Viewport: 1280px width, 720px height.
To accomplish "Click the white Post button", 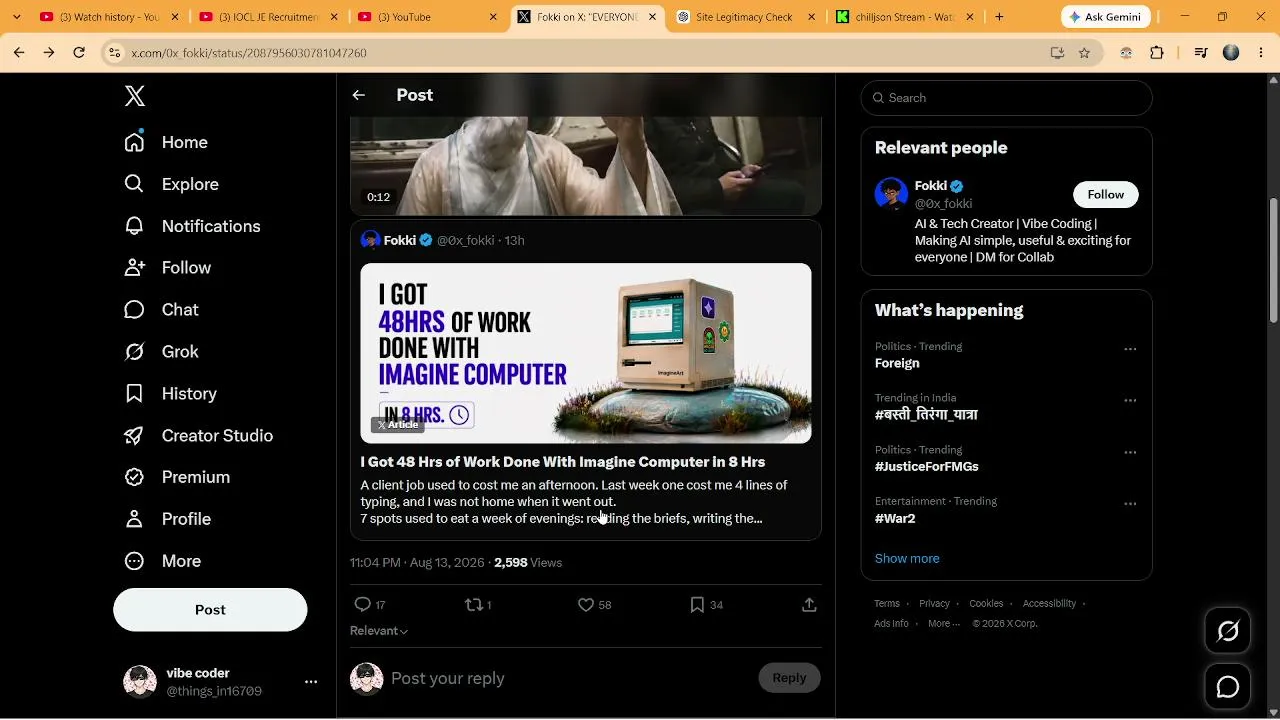I will coord(210,610).
